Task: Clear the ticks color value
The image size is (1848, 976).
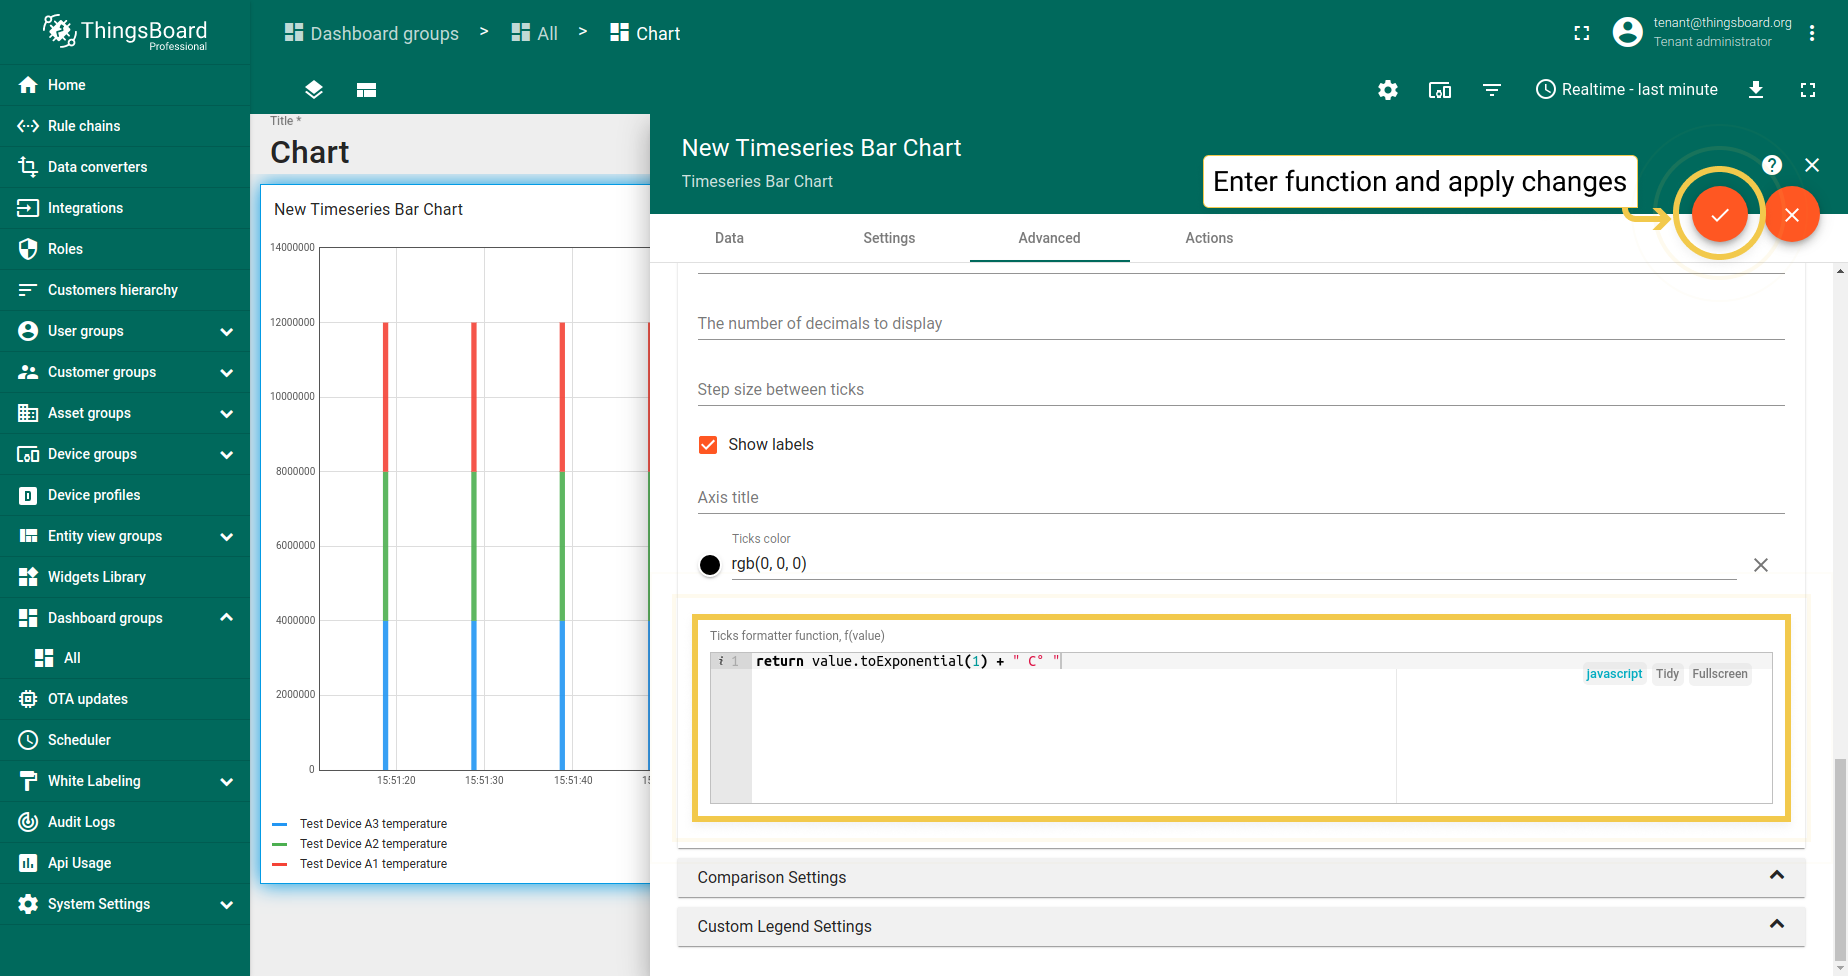Action: click(x=1761, y=565)
